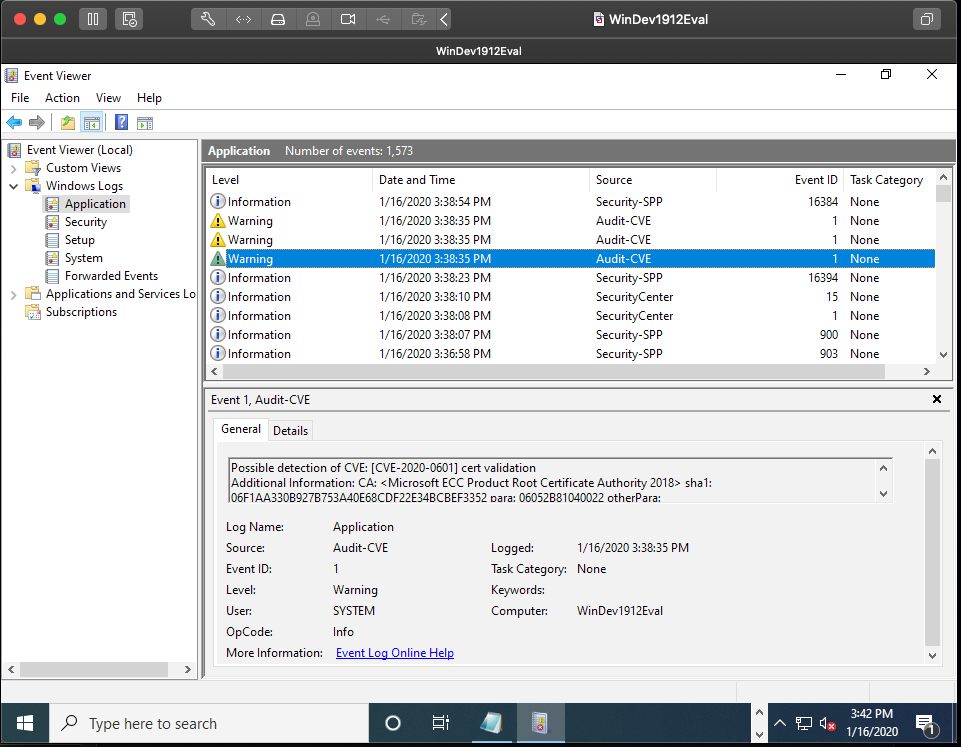Toggle Show/Hide Console Tree toolbar button
961x747 pixels.
[x=92, y=123]
